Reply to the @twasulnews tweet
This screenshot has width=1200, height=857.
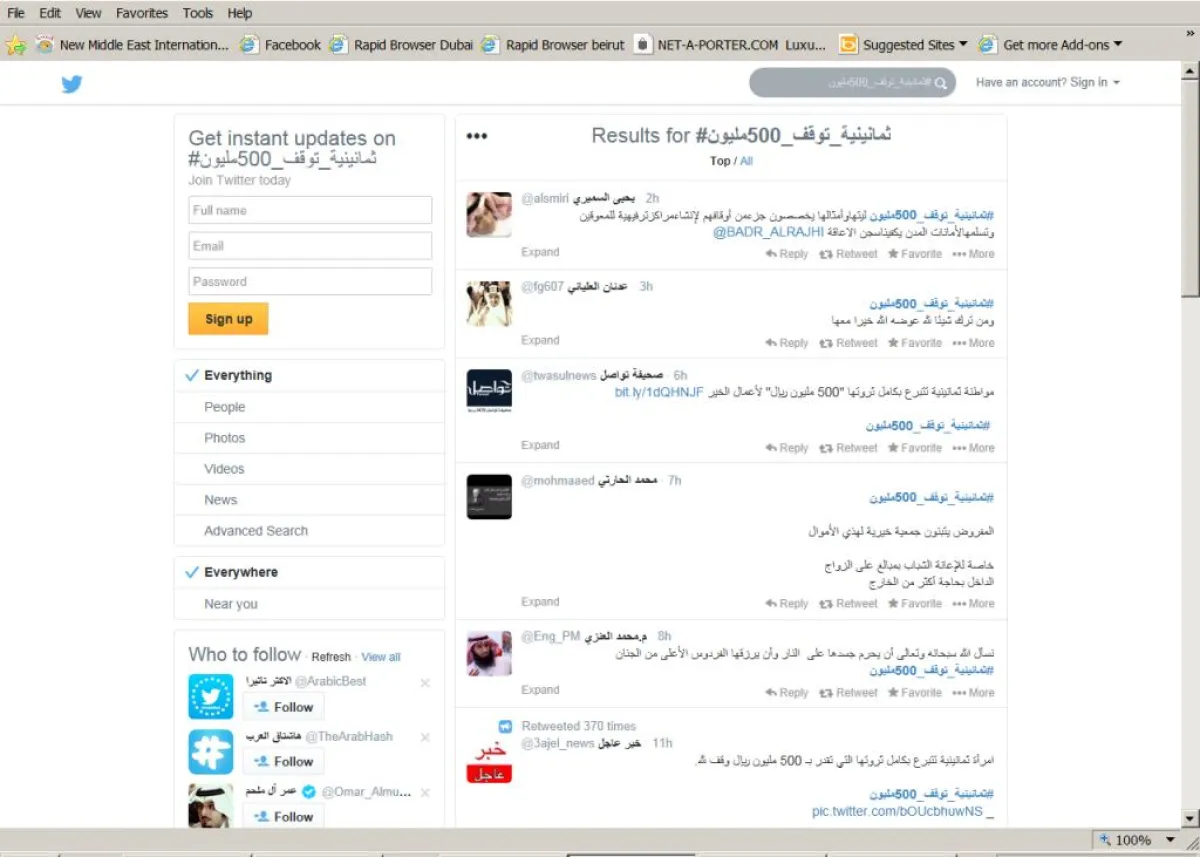coord(787,448)
